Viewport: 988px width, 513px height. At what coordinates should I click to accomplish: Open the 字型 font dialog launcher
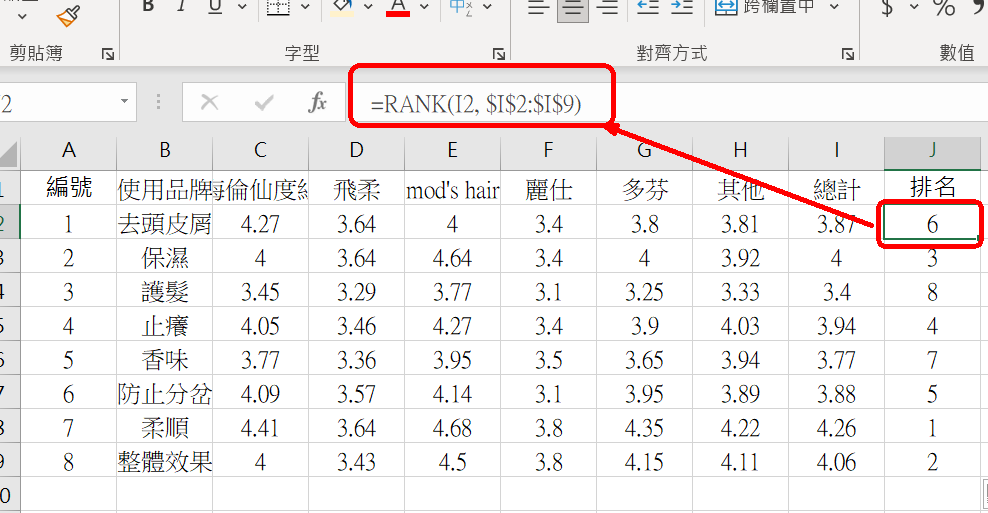498,54
